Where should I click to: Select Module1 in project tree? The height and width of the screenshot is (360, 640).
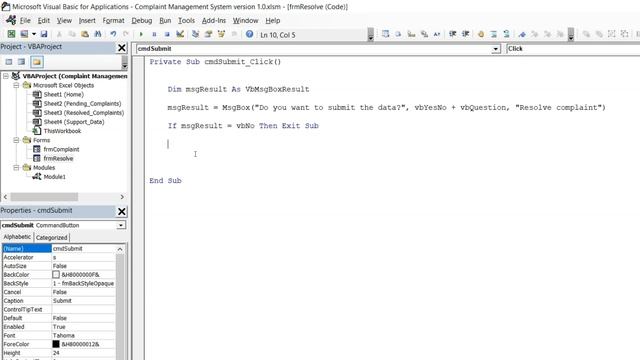54,177
